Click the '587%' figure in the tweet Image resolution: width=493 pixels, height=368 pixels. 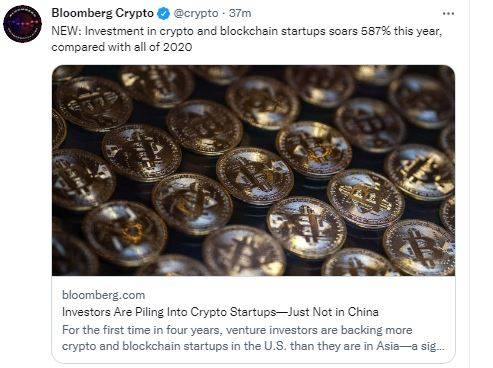376,31
